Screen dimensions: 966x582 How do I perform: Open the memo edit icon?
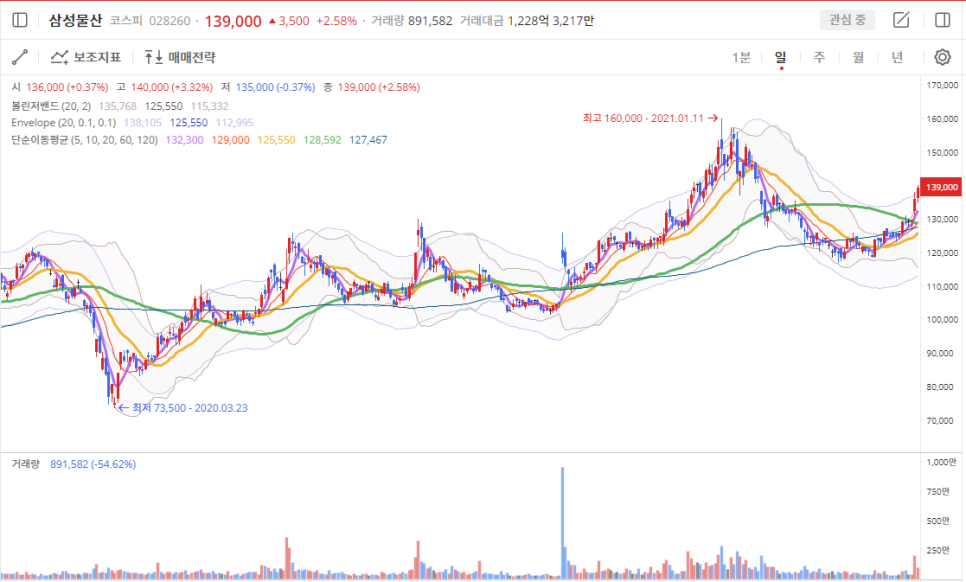click(901, 20)
